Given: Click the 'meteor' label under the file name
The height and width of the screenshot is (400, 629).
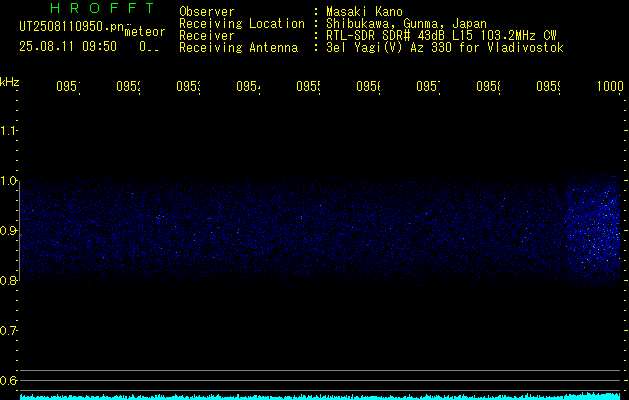Looking at the screenshot, I should [145, 32].
